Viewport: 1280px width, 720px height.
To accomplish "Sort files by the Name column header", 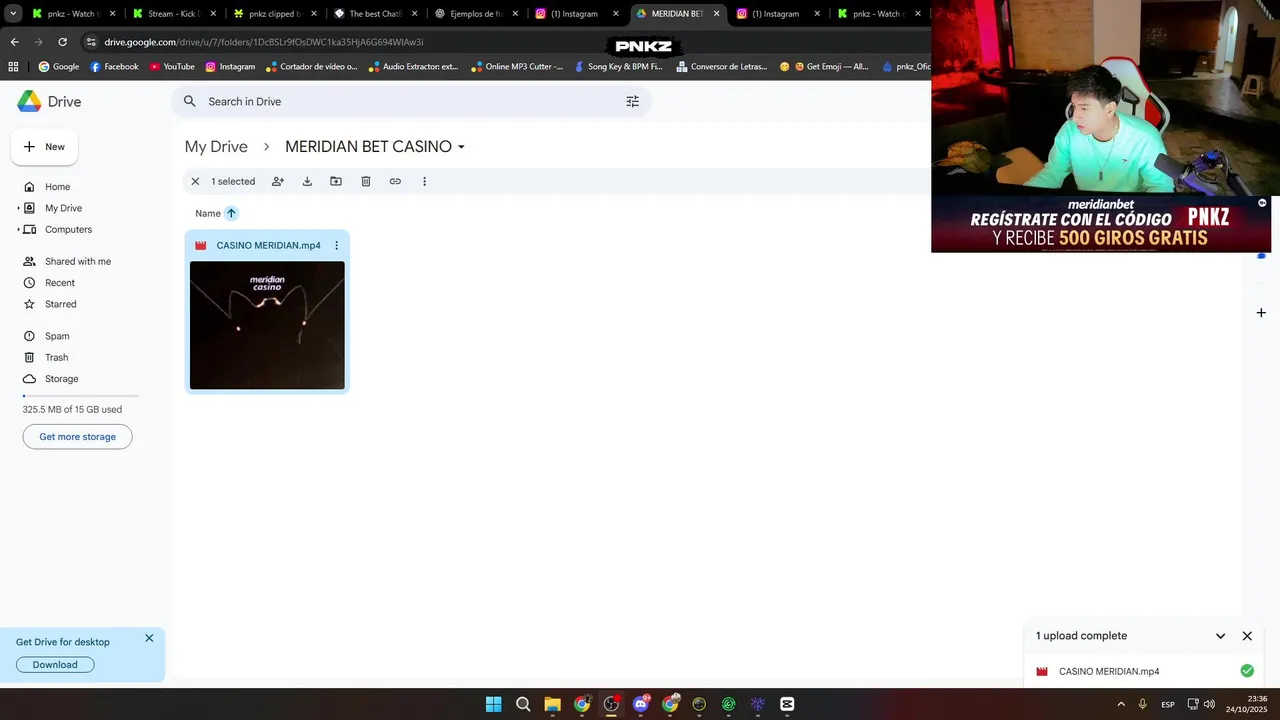I will (x=208, y=213).
